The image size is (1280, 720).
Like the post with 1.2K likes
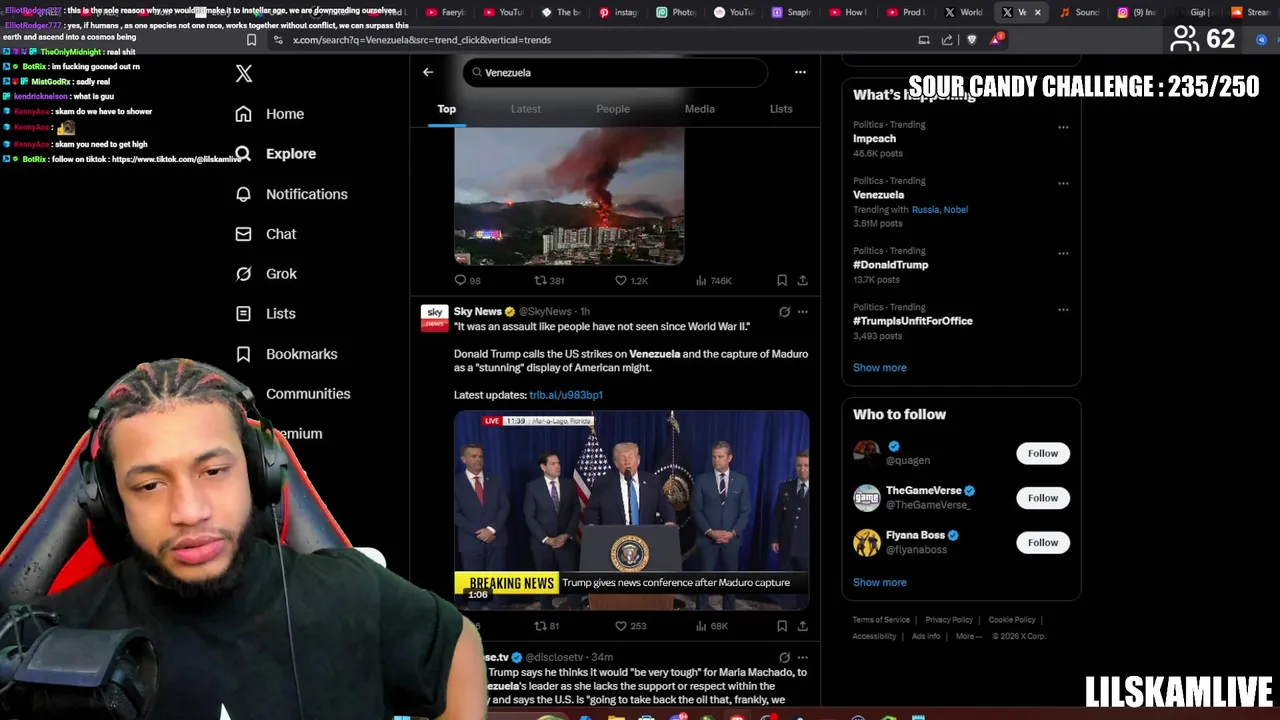631,281
